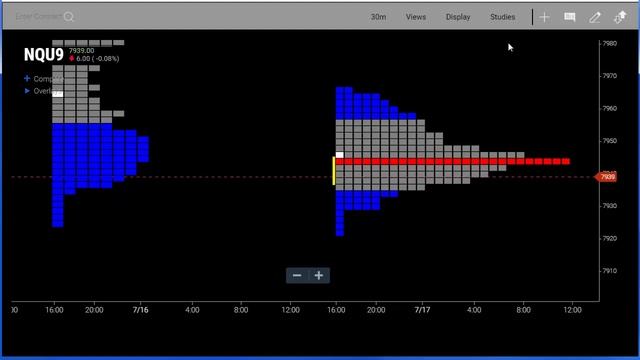Click the share/export chart icon

[620, 17]
